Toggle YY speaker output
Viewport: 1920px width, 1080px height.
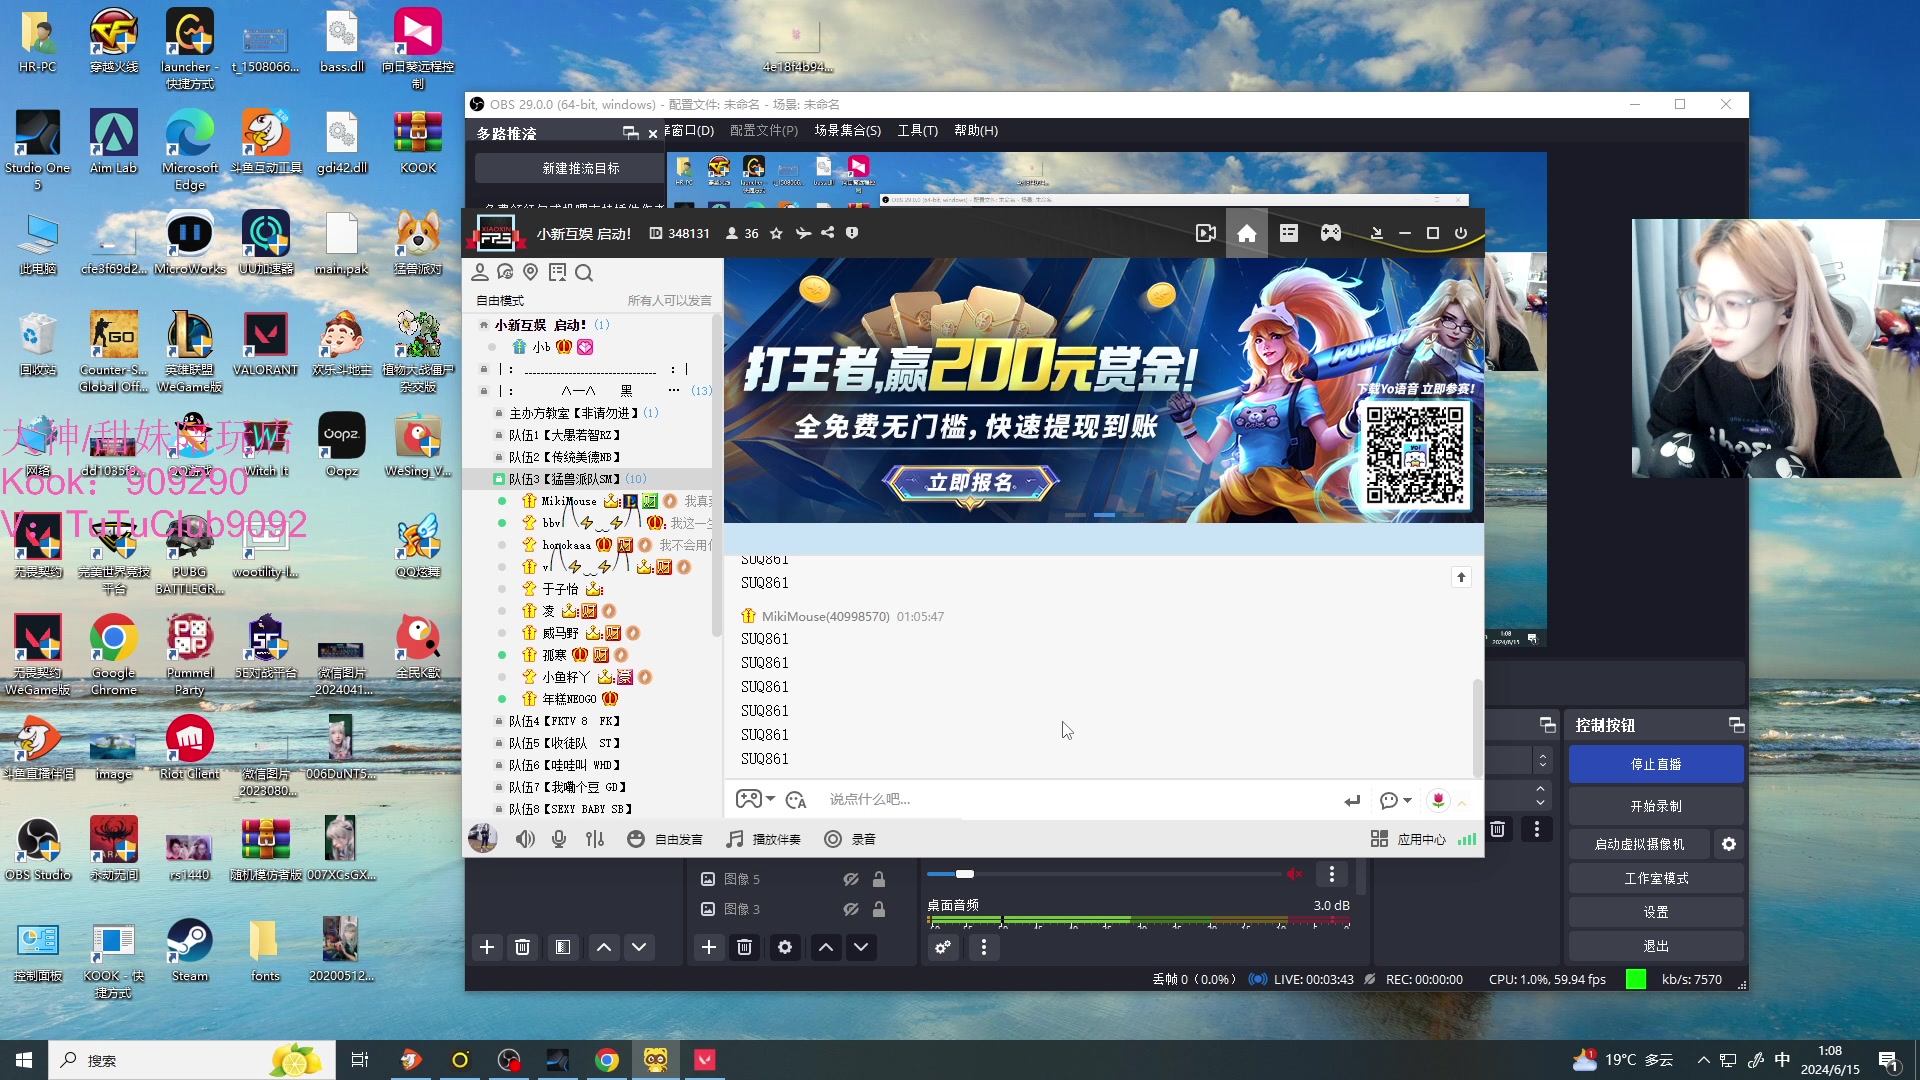(x=525, y=839)
